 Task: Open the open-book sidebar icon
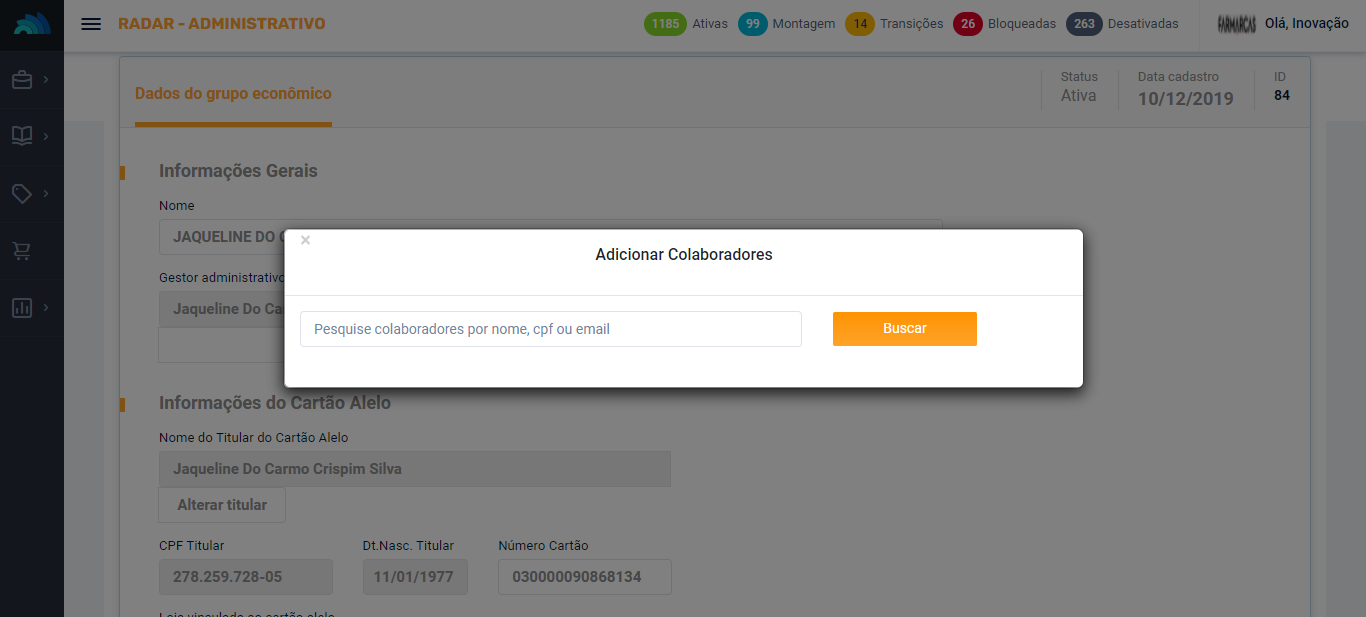click(22, 136)
